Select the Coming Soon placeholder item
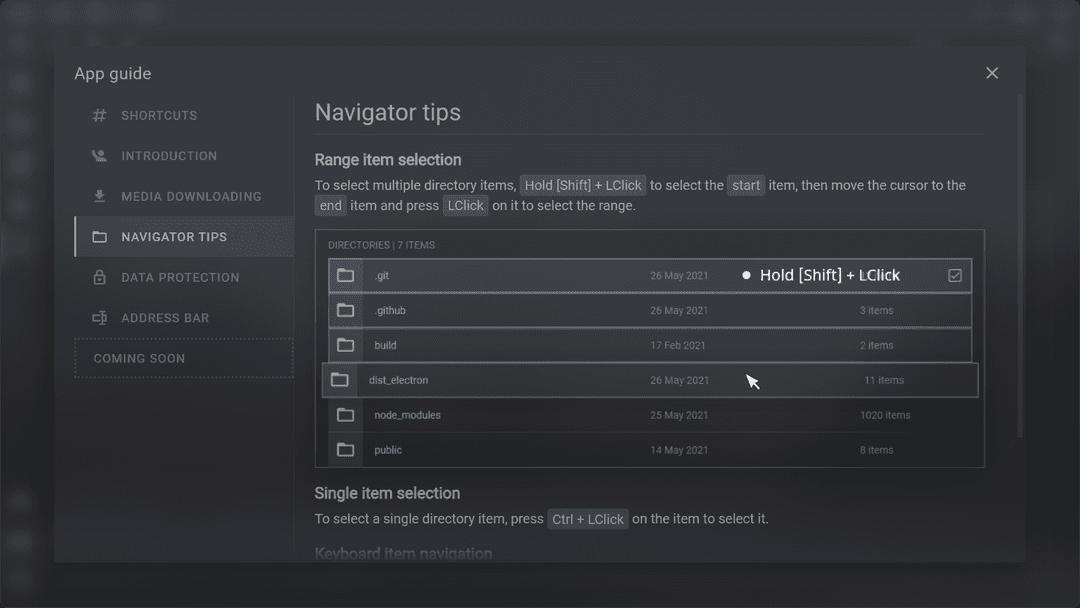 pyautogui.click(x=183, y=358)
